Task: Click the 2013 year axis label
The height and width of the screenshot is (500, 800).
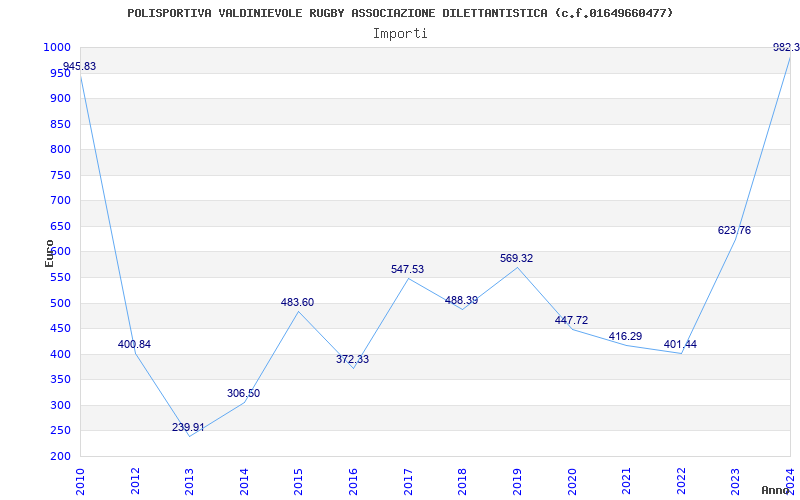Action: click(x=189, y=481)
